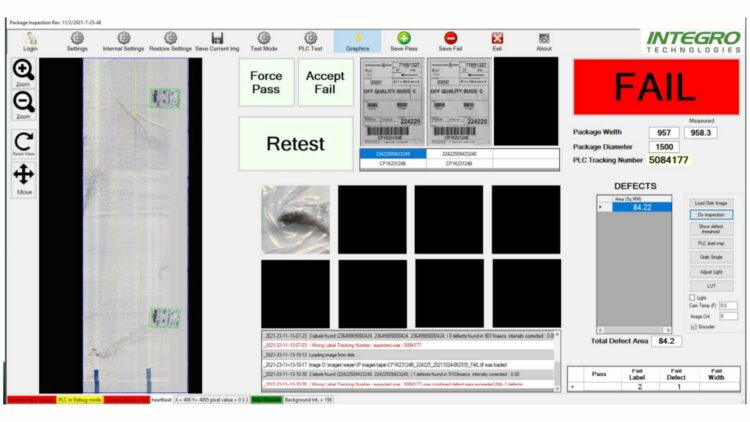
Task: Click Fail Label count cell 2
Action: click(639, 387)
